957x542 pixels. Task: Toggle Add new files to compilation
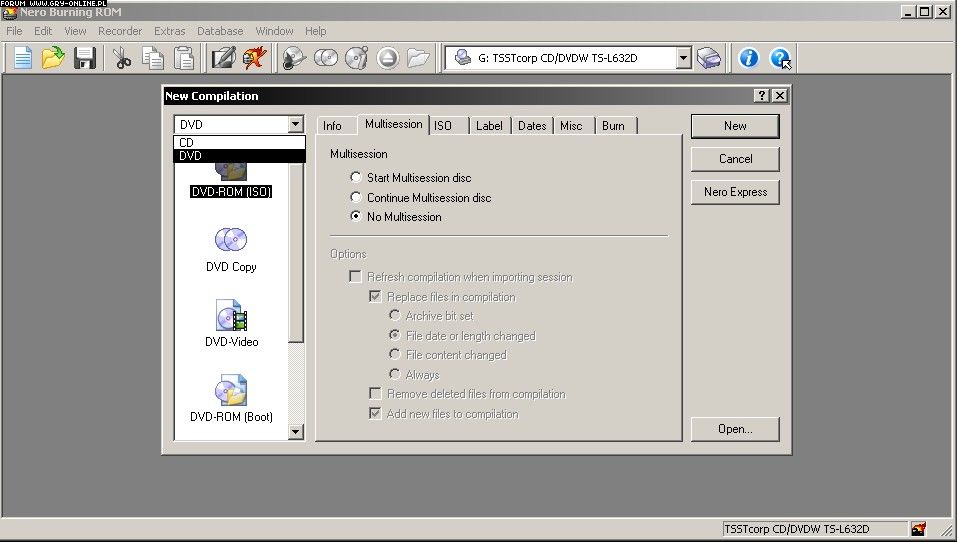pos(444,414)
